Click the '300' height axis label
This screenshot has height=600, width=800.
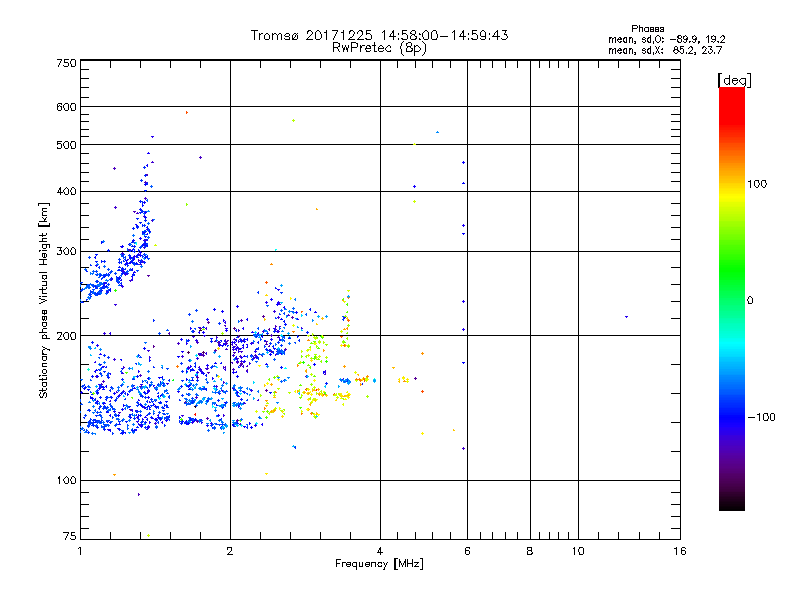click(x=66, y=252)
